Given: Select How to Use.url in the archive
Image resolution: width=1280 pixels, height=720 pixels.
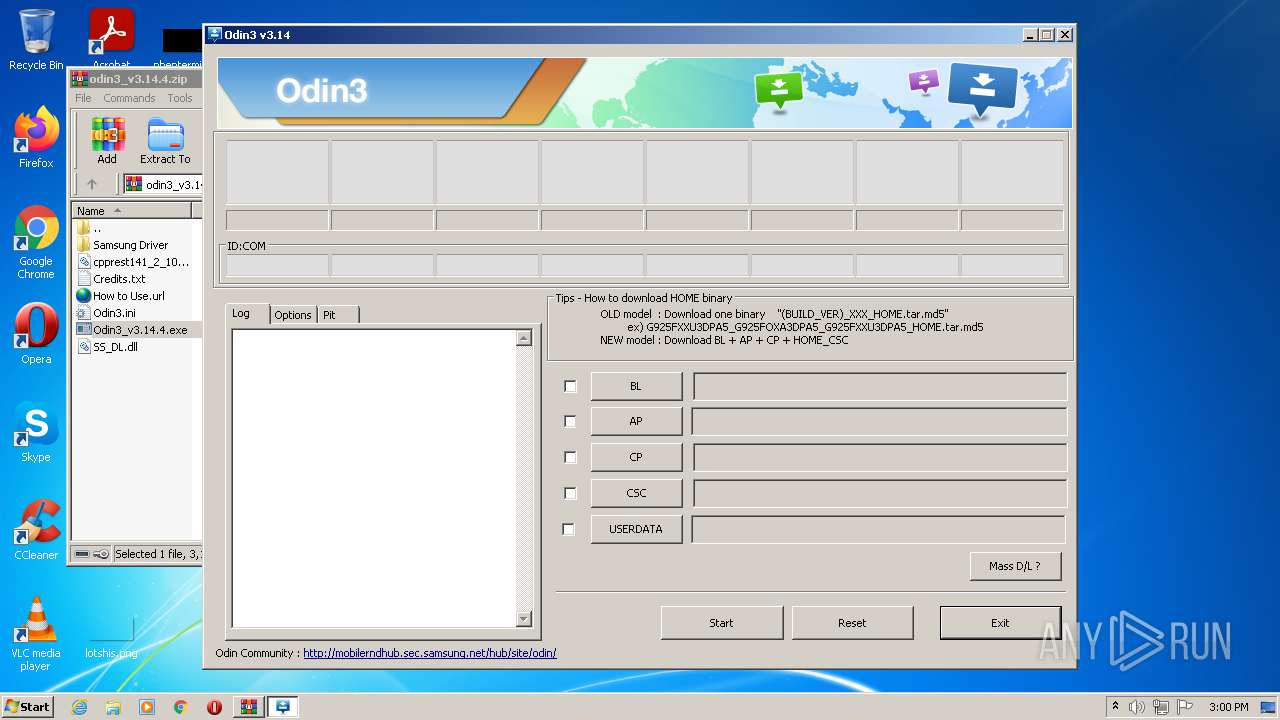Looking at the screenshot, I should click(x=121, y=296).
